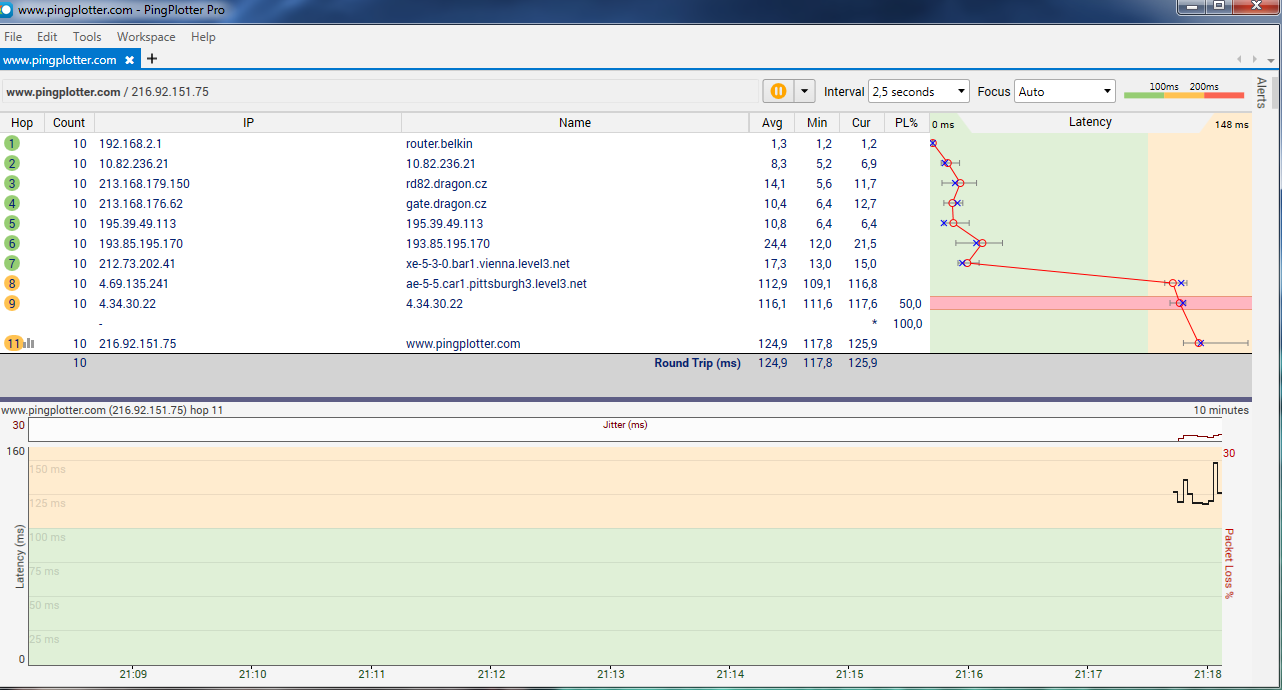
Task: Click hop 1 green circle icon
Action: [x=12, y=143]
